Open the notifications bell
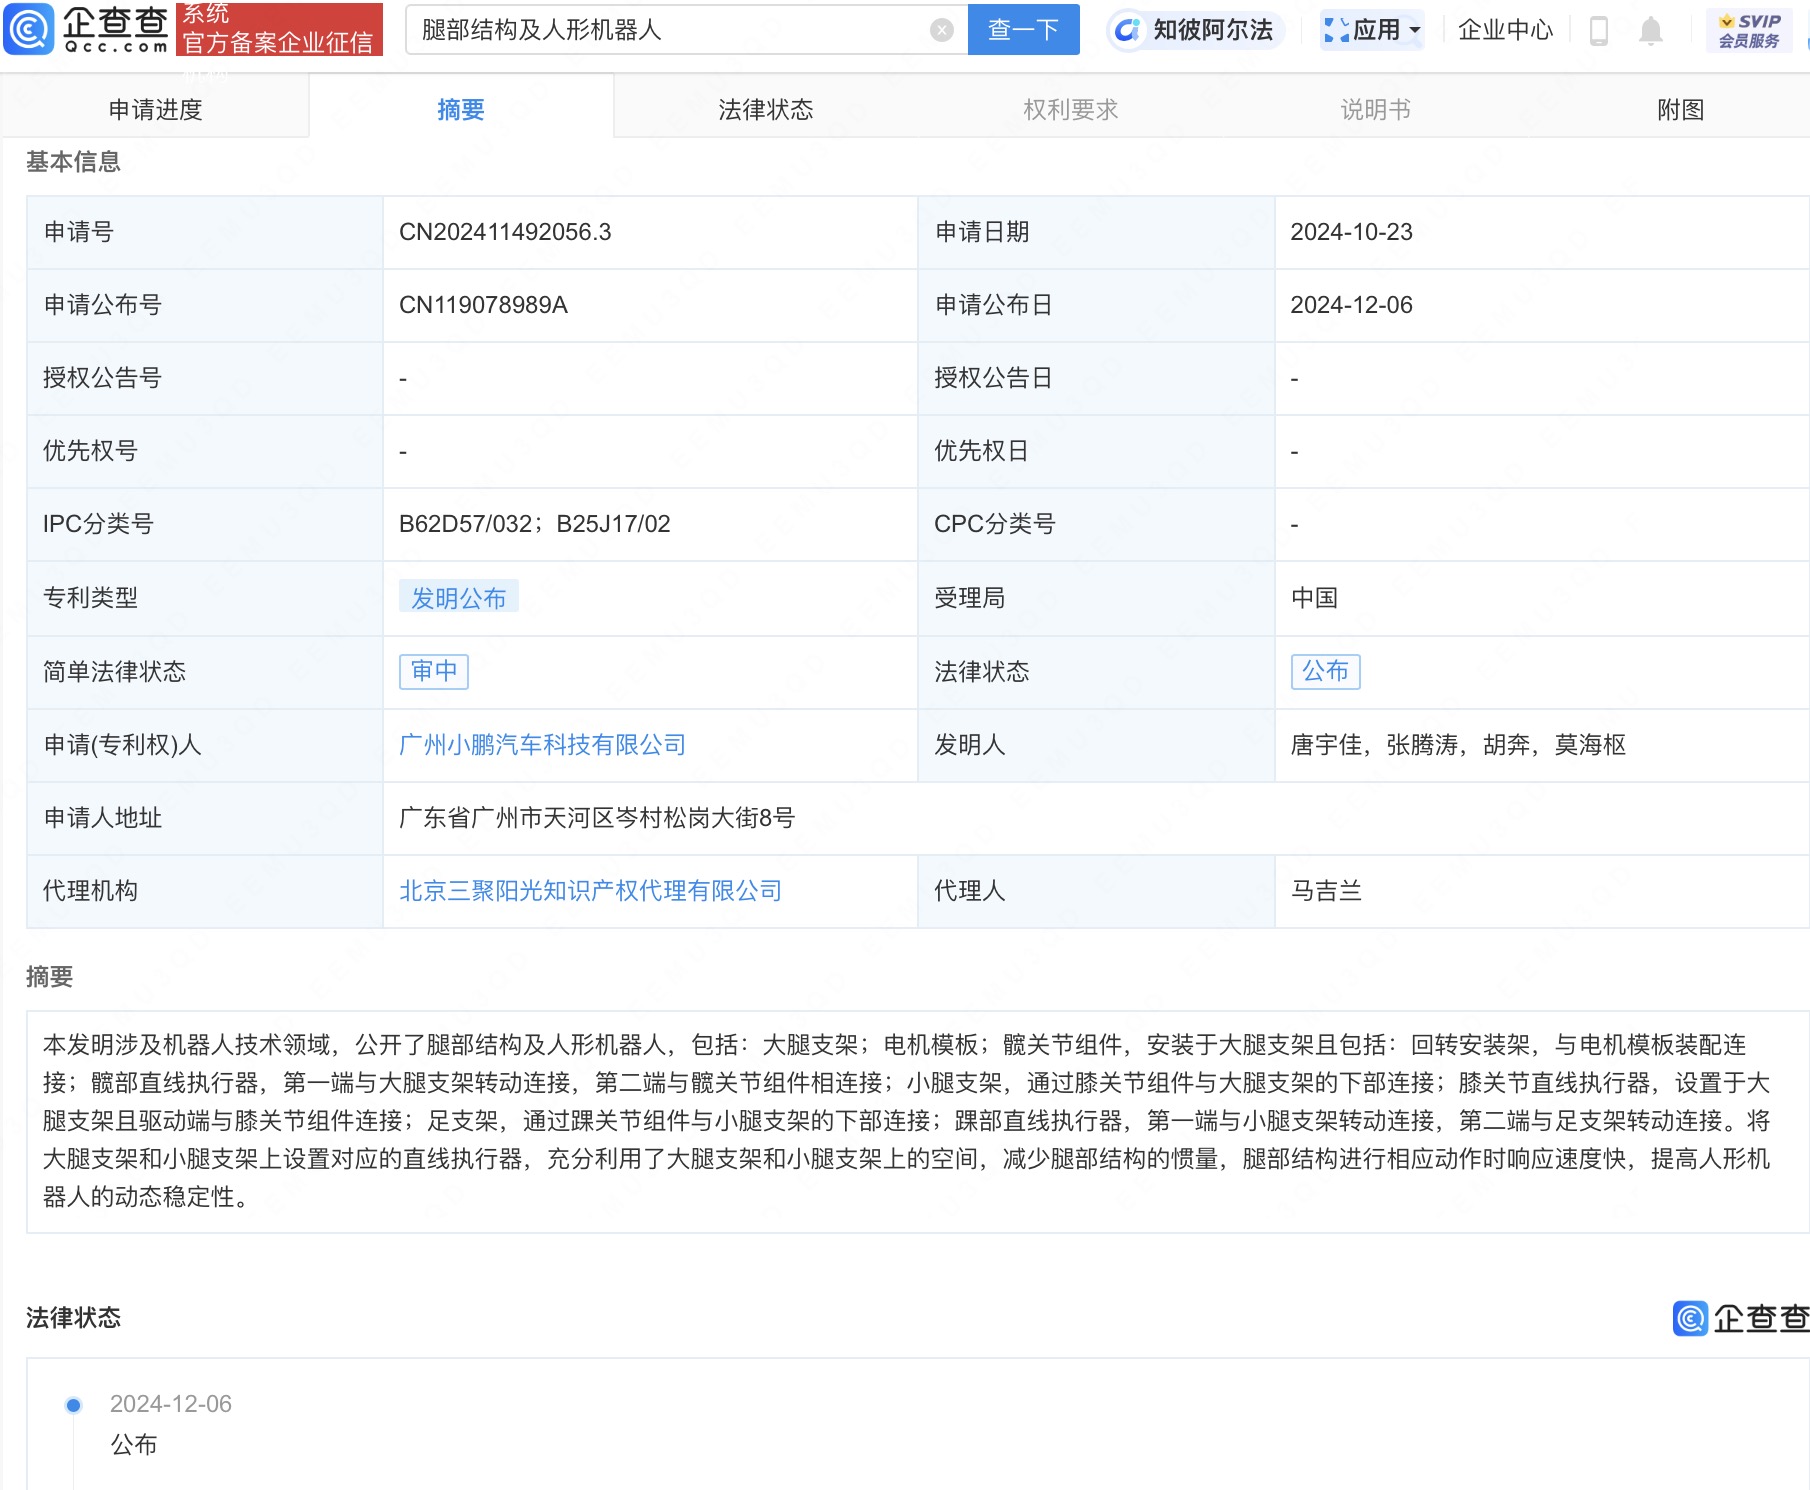 [x=1650, y=31]
